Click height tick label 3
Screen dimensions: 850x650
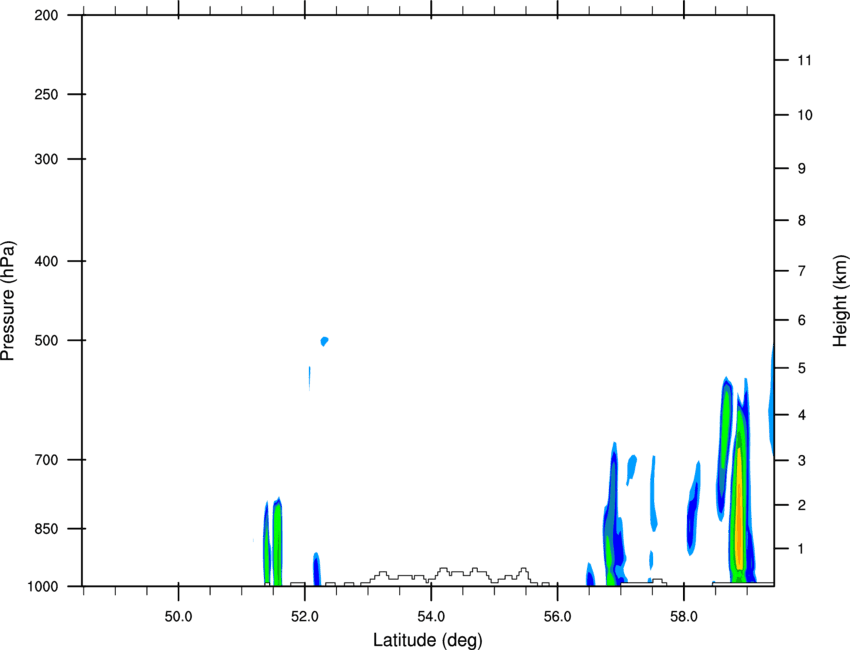click(801, 460)
